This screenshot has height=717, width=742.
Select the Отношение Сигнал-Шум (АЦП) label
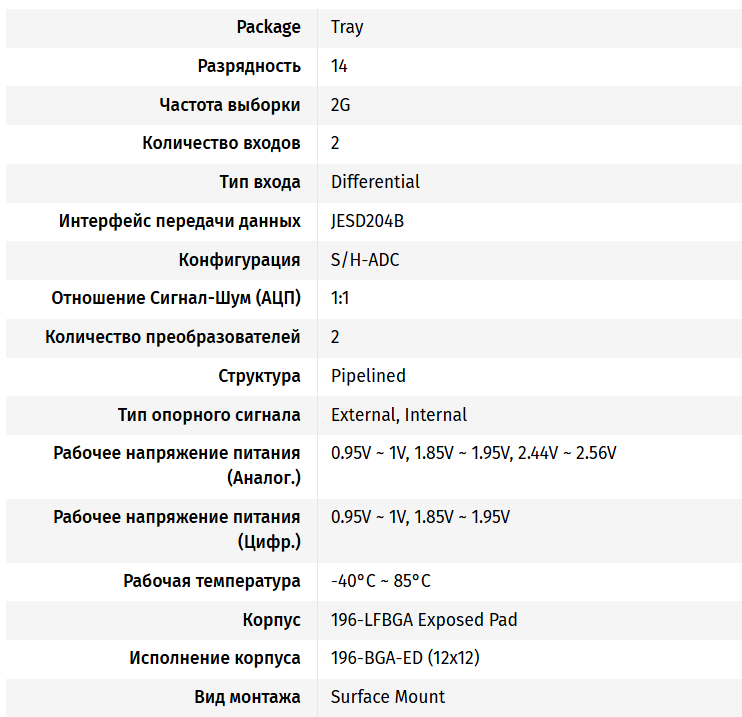[x=176, y=299]
